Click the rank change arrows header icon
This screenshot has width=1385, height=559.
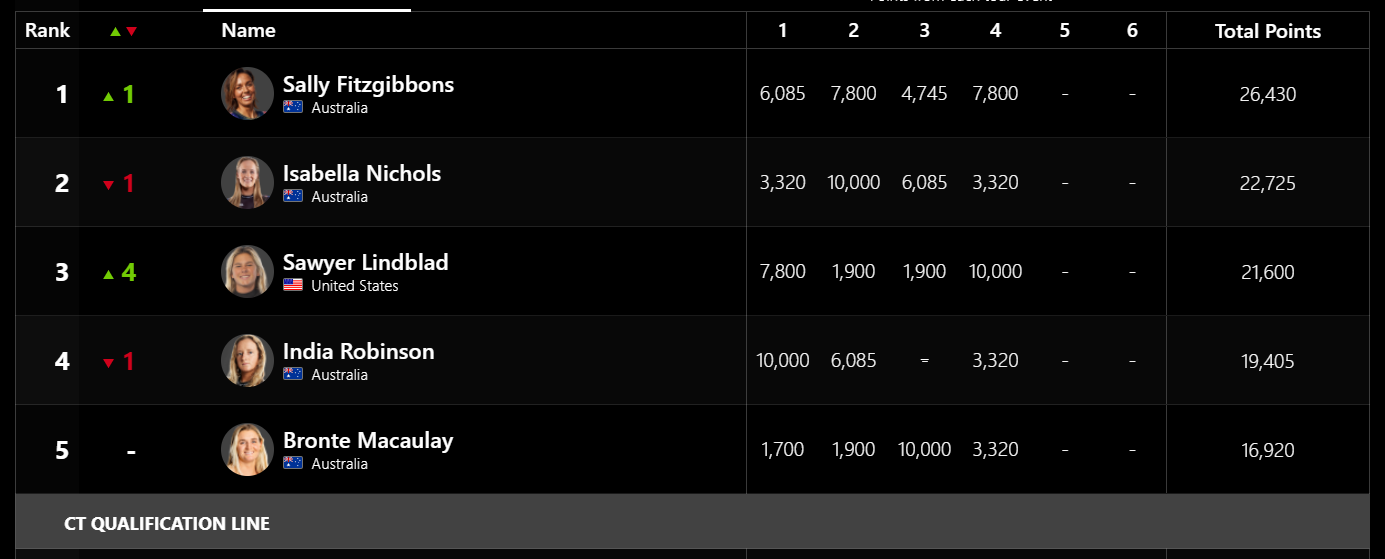point(124,31)
